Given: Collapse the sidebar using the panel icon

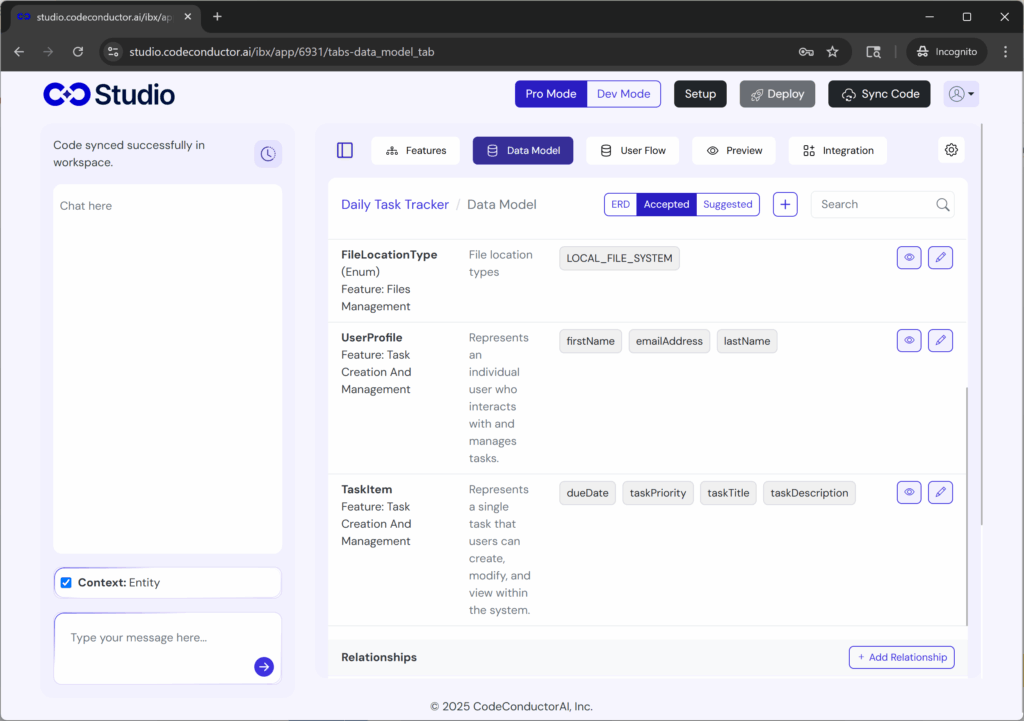Looking at the screenshot, I should click(x=344, y=149).
